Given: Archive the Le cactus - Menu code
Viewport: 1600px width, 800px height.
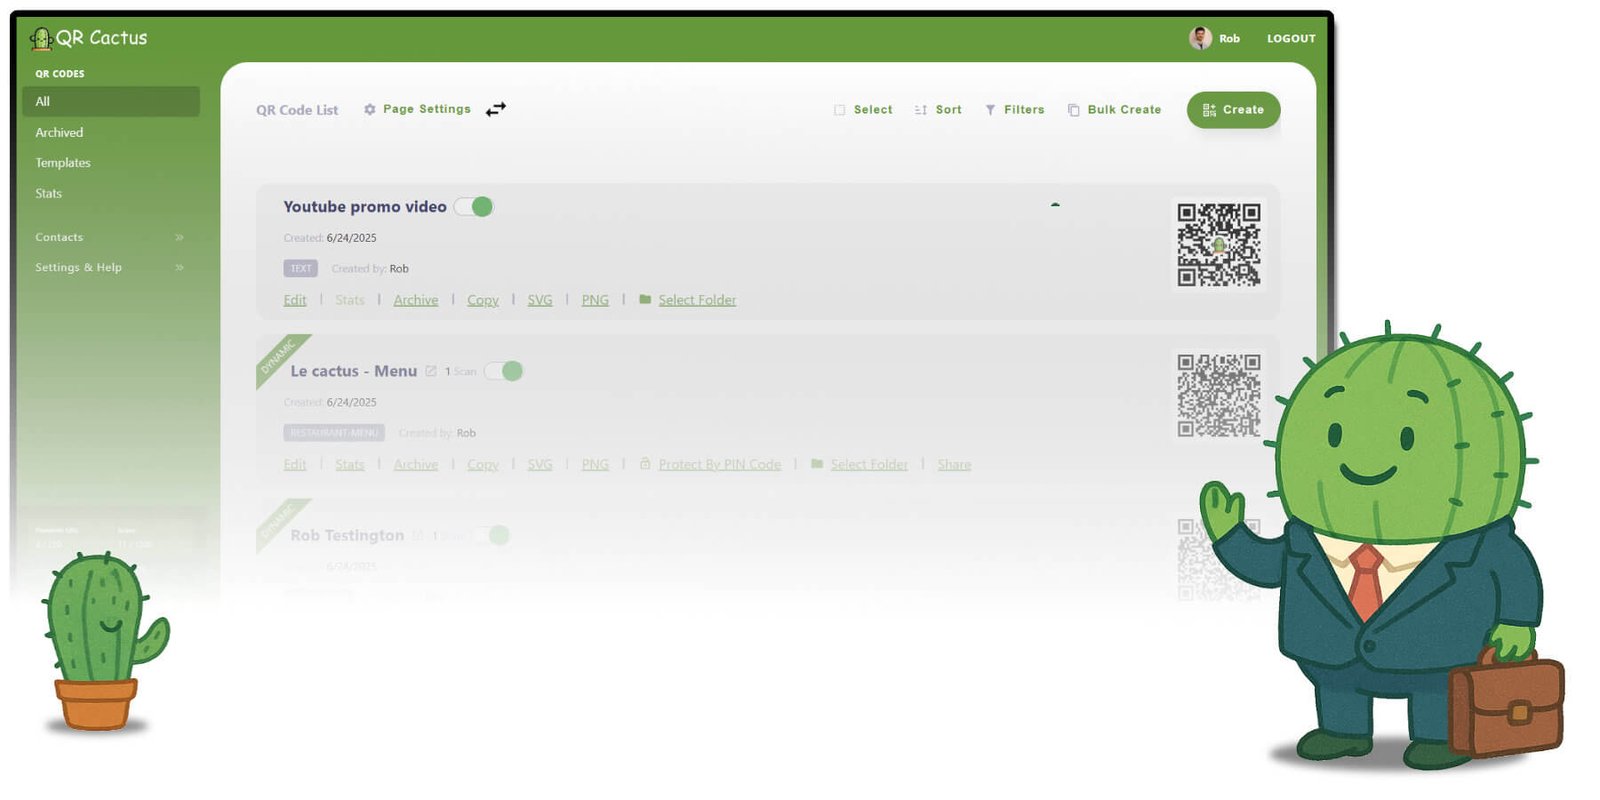Looking at the screenshot, I should pyautogui.click(x=416, y=465).
